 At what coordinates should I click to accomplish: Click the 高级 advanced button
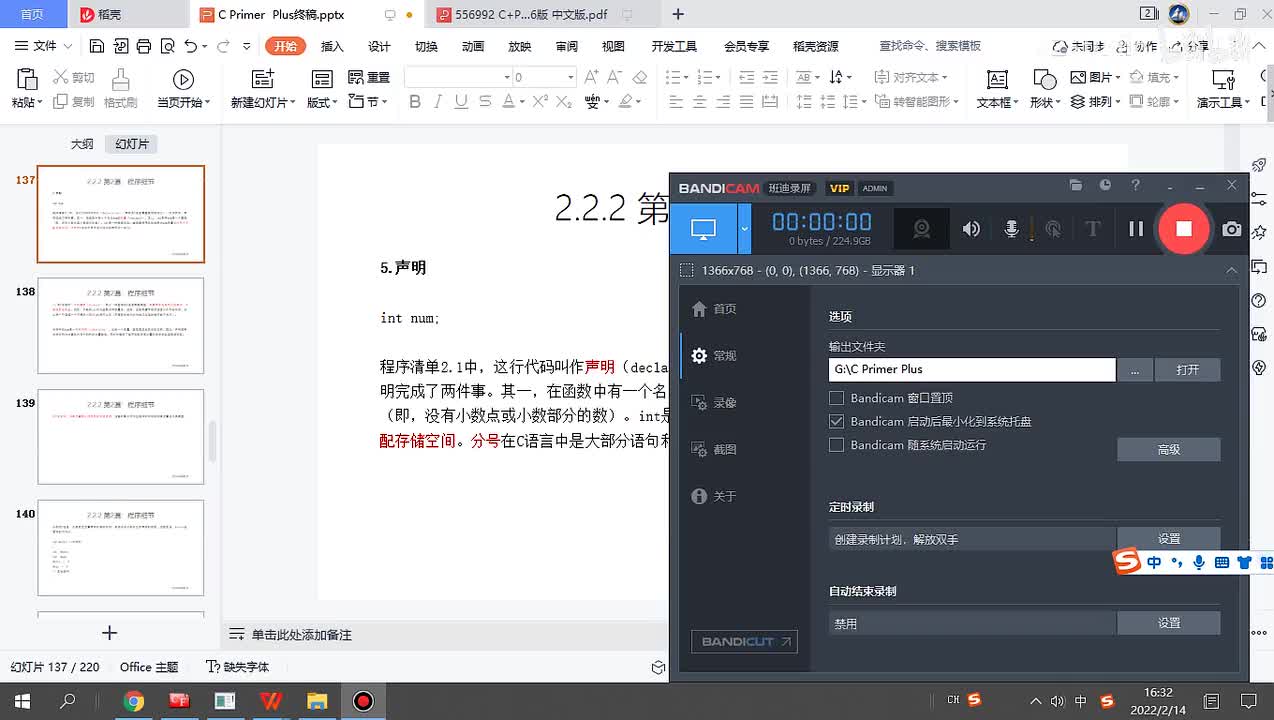click(1168, 449)
